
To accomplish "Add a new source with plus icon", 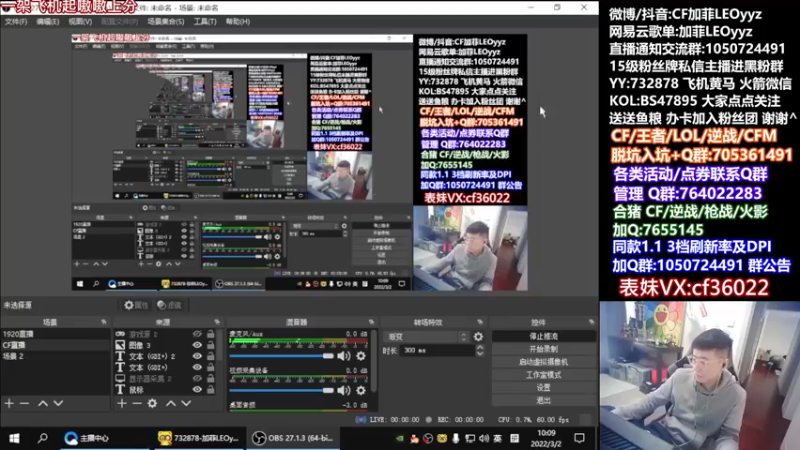I will pyautogui.click(x=121, y=404).
